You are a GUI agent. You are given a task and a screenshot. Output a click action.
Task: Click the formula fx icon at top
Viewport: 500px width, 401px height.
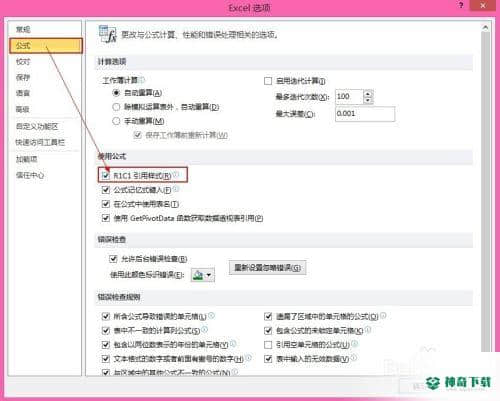tap(107, 34)
